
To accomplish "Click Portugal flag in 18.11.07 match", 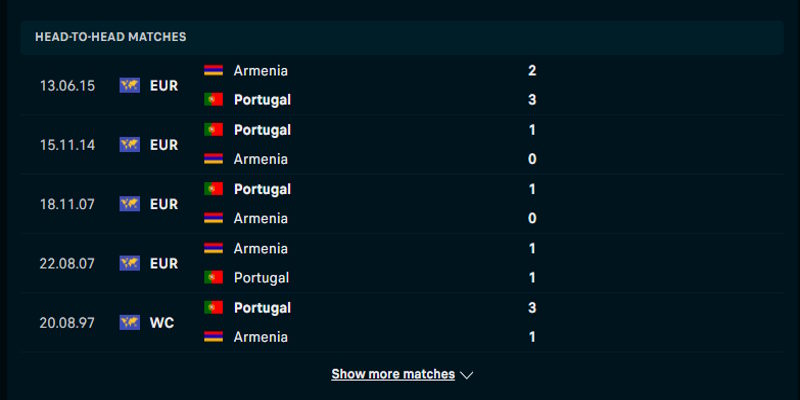I will (213, 189).
